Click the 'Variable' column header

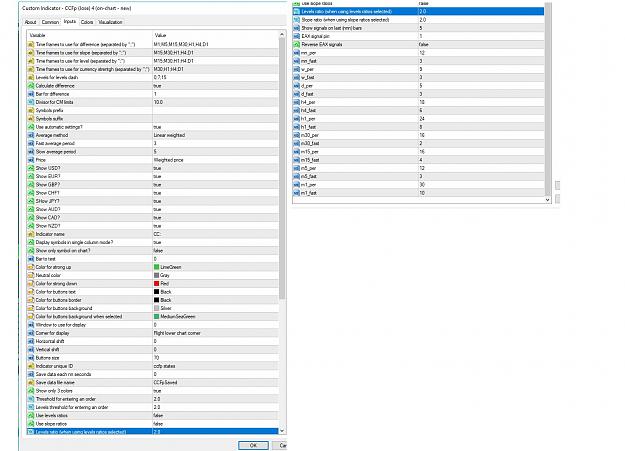[x=90, y=35]
